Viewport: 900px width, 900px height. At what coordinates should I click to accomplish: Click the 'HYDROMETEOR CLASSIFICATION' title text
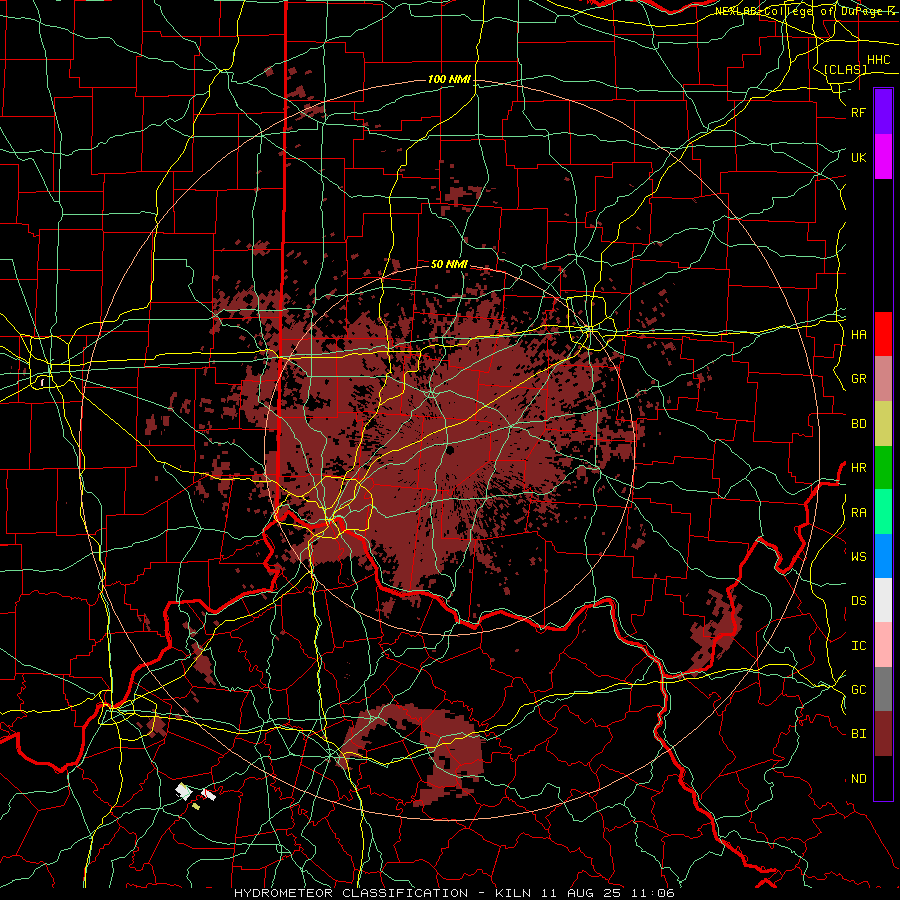click(351, 893)
